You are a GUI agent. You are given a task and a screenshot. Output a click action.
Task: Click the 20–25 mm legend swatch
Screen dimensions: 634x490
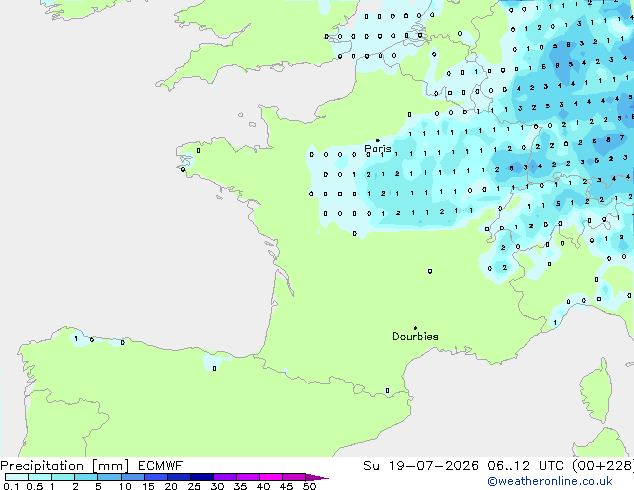tap(179, 477)
